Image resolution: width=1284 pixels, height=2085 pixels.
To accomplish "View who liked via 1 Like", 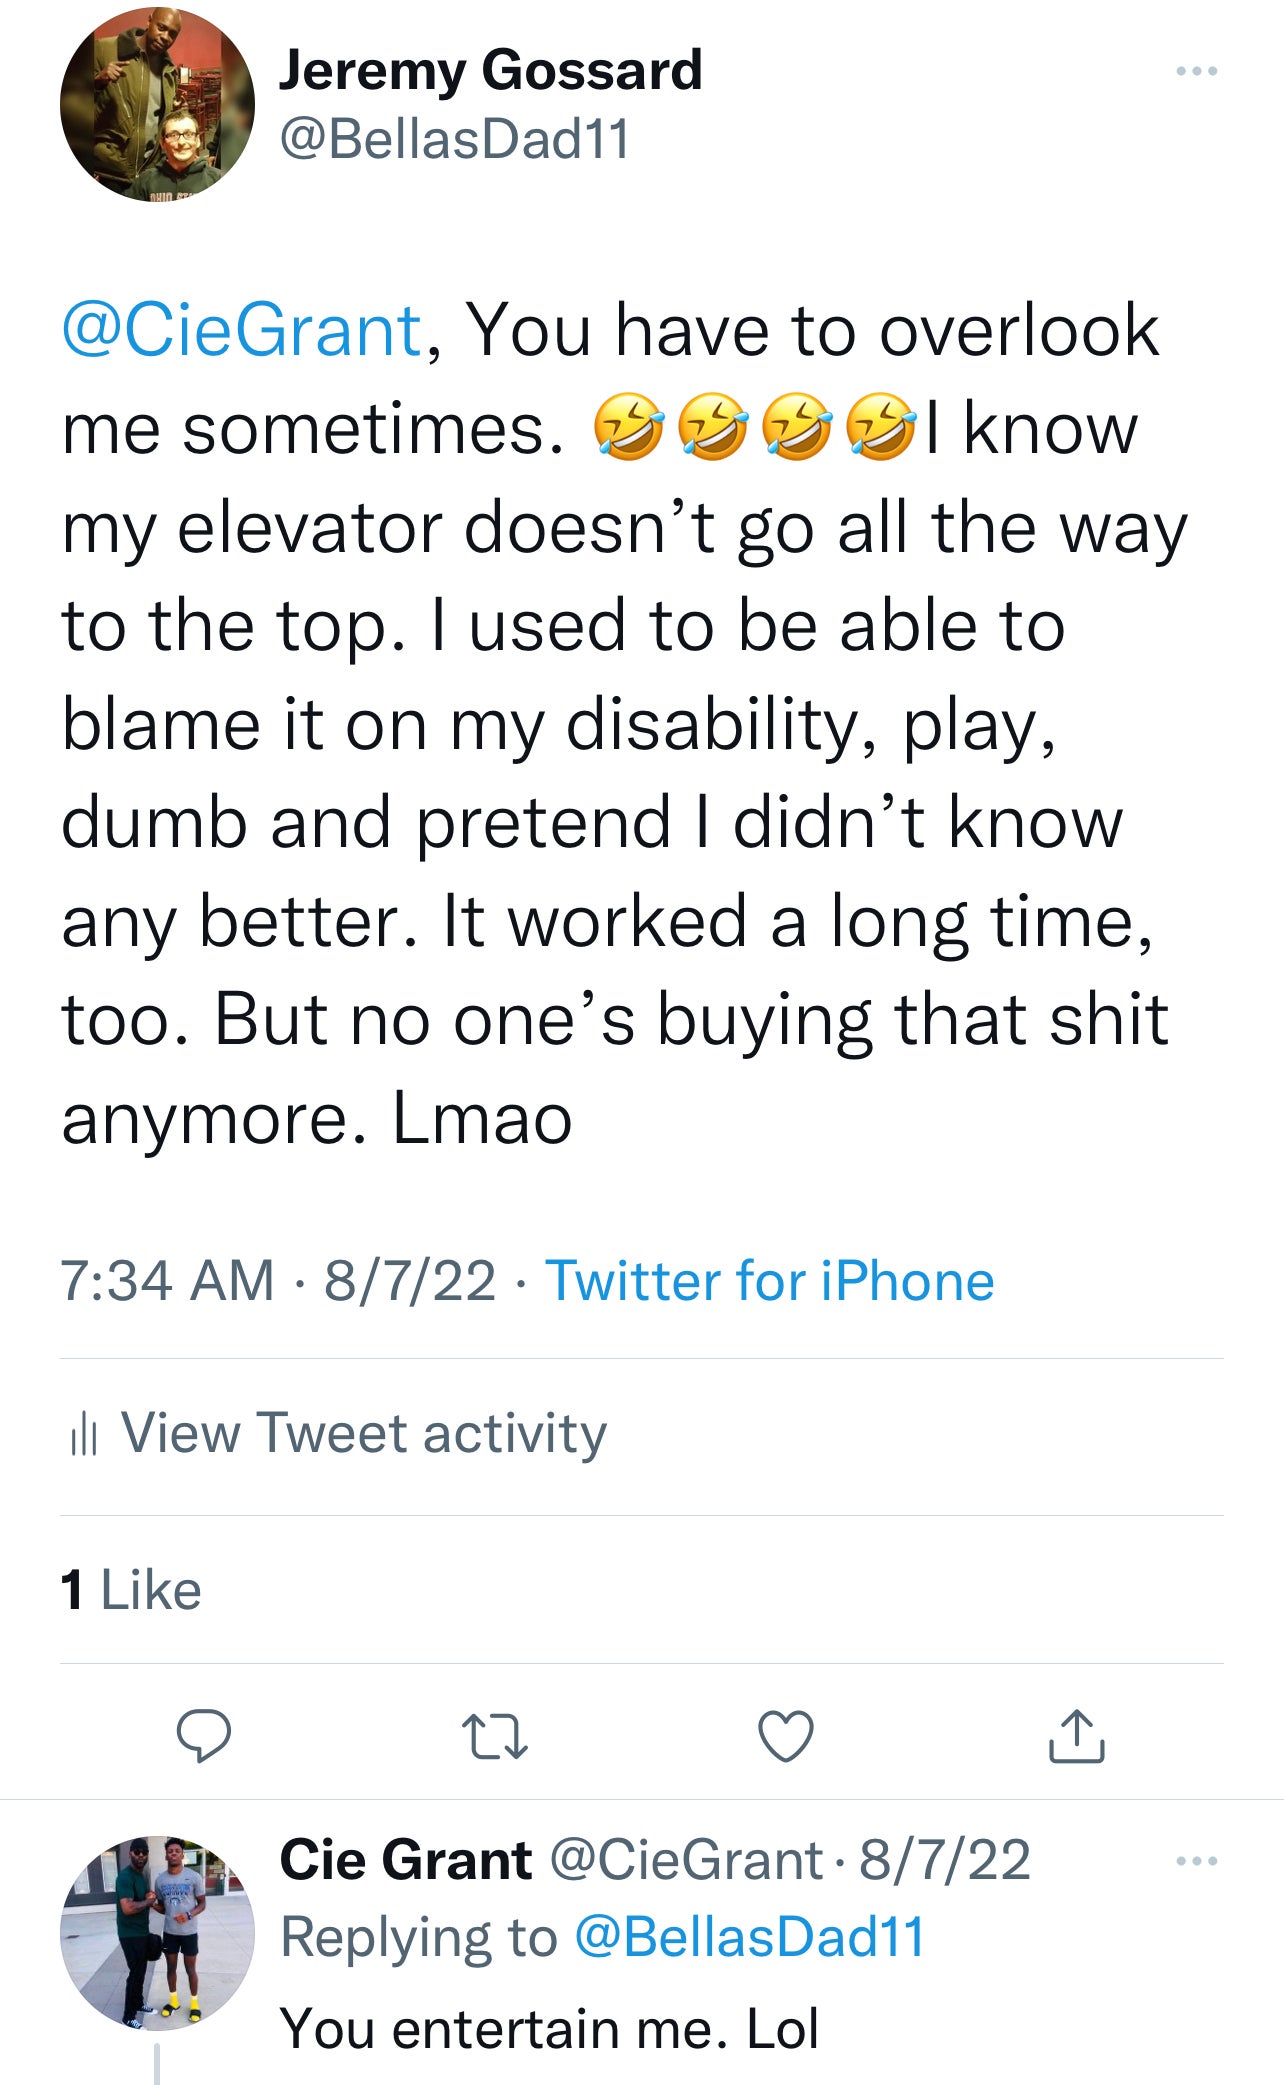I will (x=131, y=1590).
